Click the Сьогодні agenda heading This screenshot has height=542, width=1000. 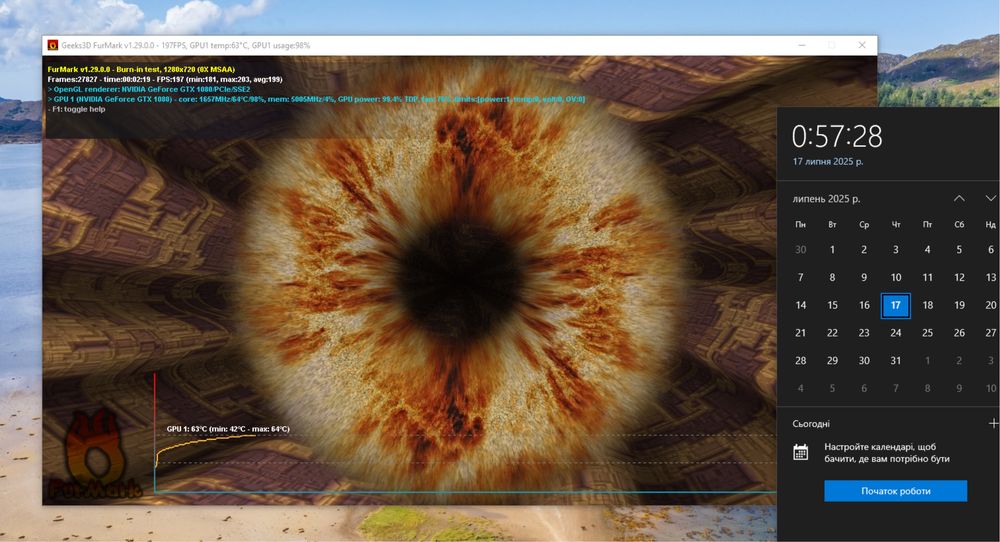[811, 423]
